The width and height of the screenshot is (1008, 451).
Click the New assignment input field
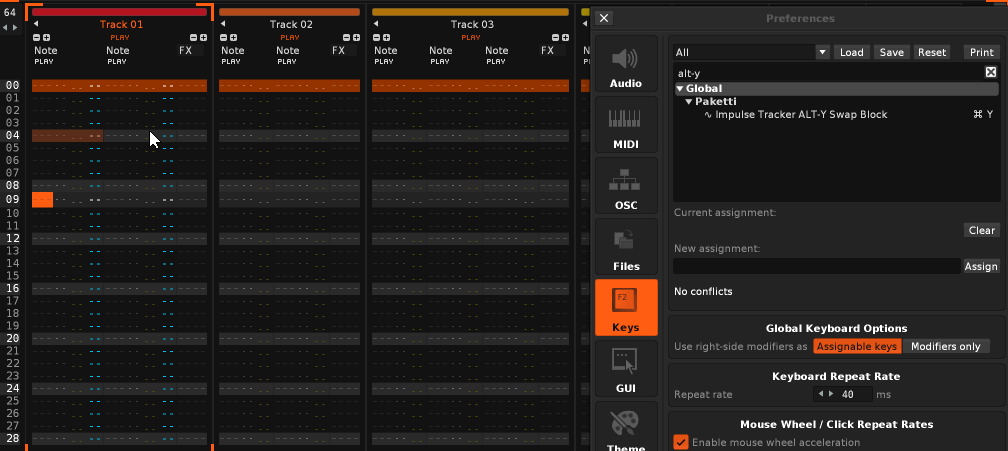816,266
